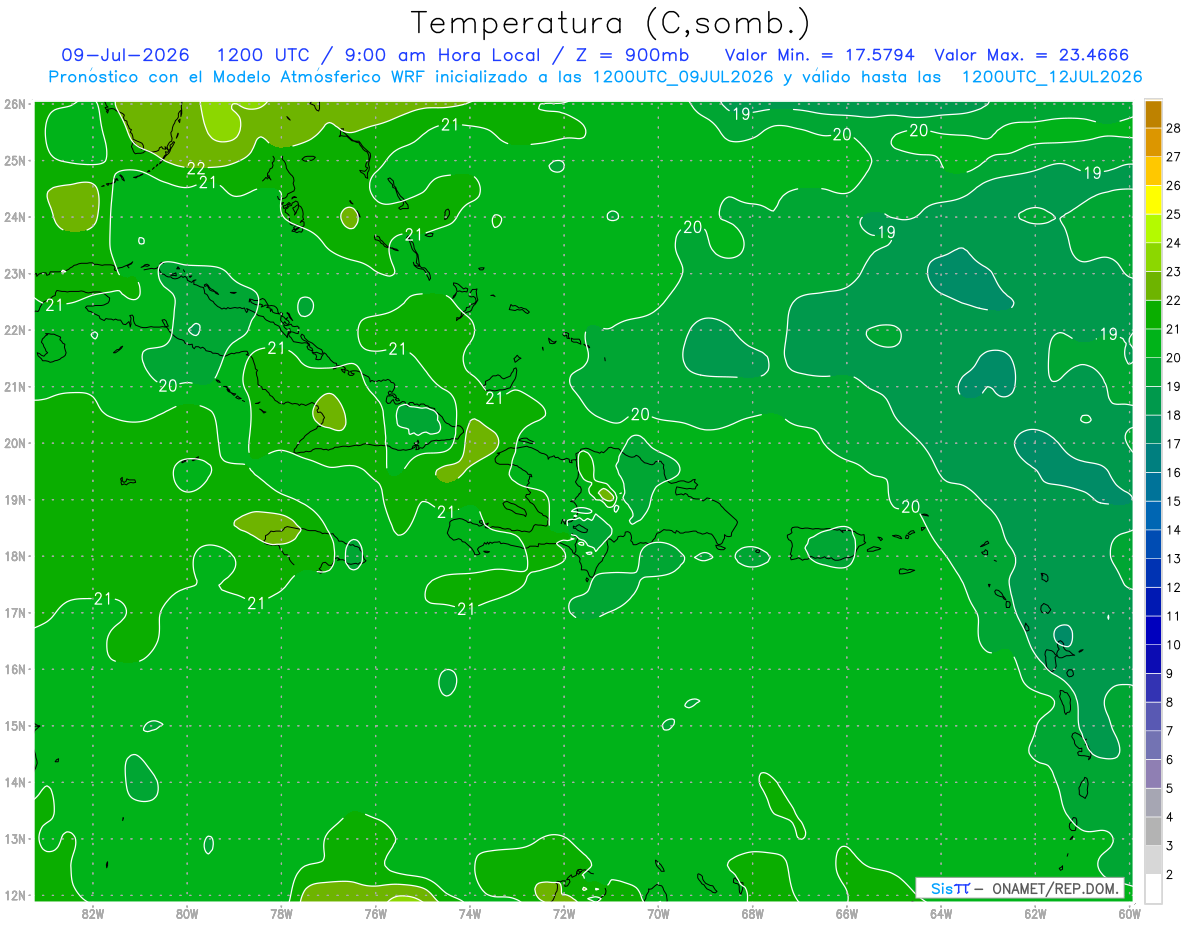Viewport: 1200px width, 927px height.
Task: Click latitude axis label "12N"
Action: (x=14, y=895)
